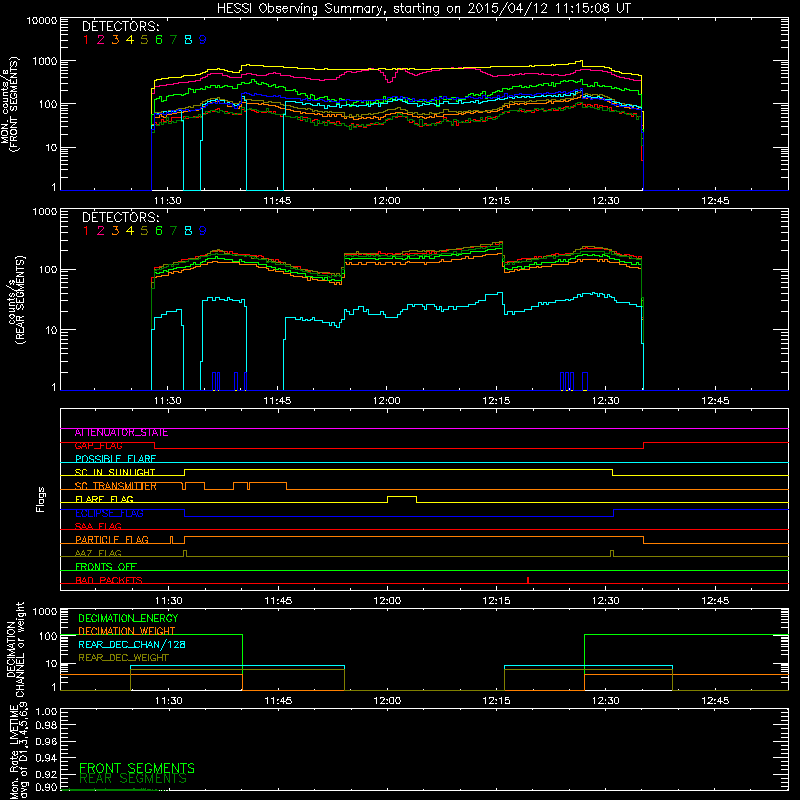Screen dimensions: 800x800
Task: Click the counts/s REAR SEGMENTS axis title
Action: tap(16, 300)
